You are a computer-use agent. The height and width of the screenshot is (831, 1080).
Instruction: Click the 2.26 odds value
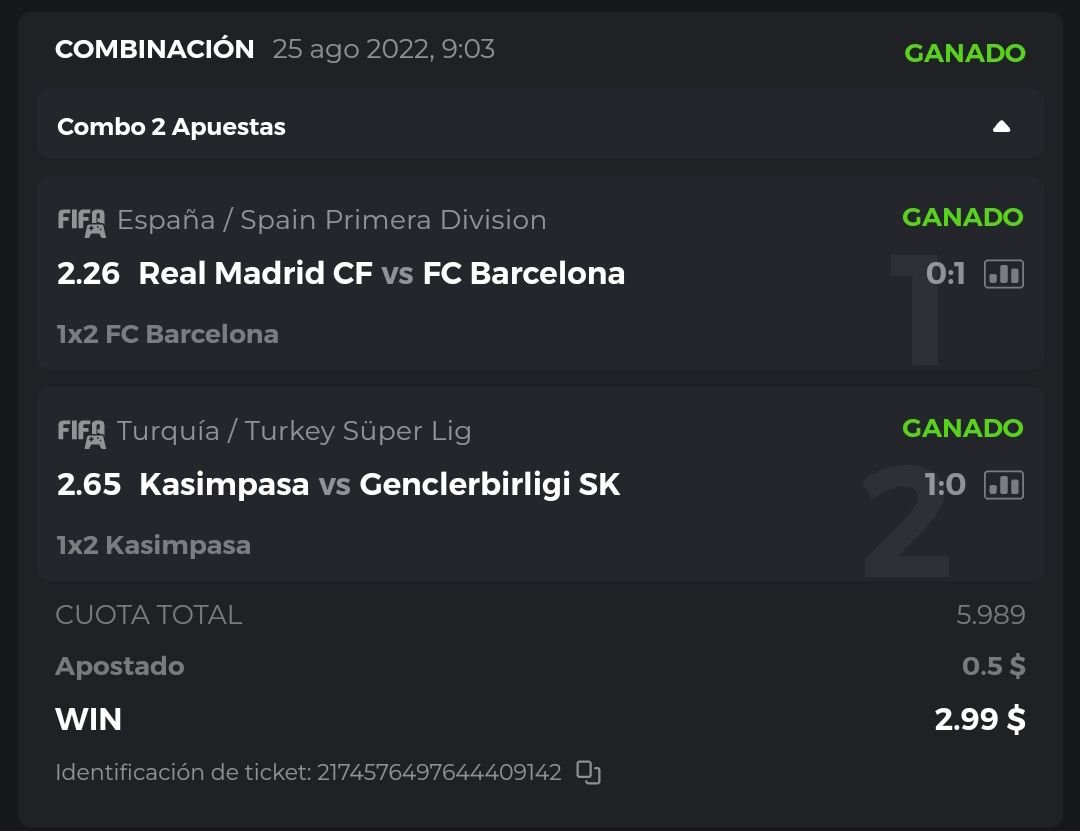(x=88, y=274)
